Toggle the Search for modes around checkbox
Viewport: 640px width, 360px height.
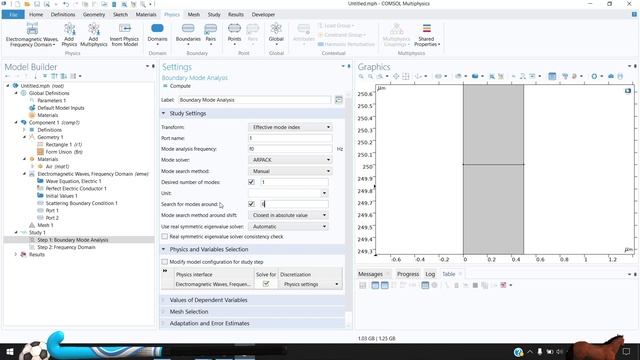(x=251, y=204)
